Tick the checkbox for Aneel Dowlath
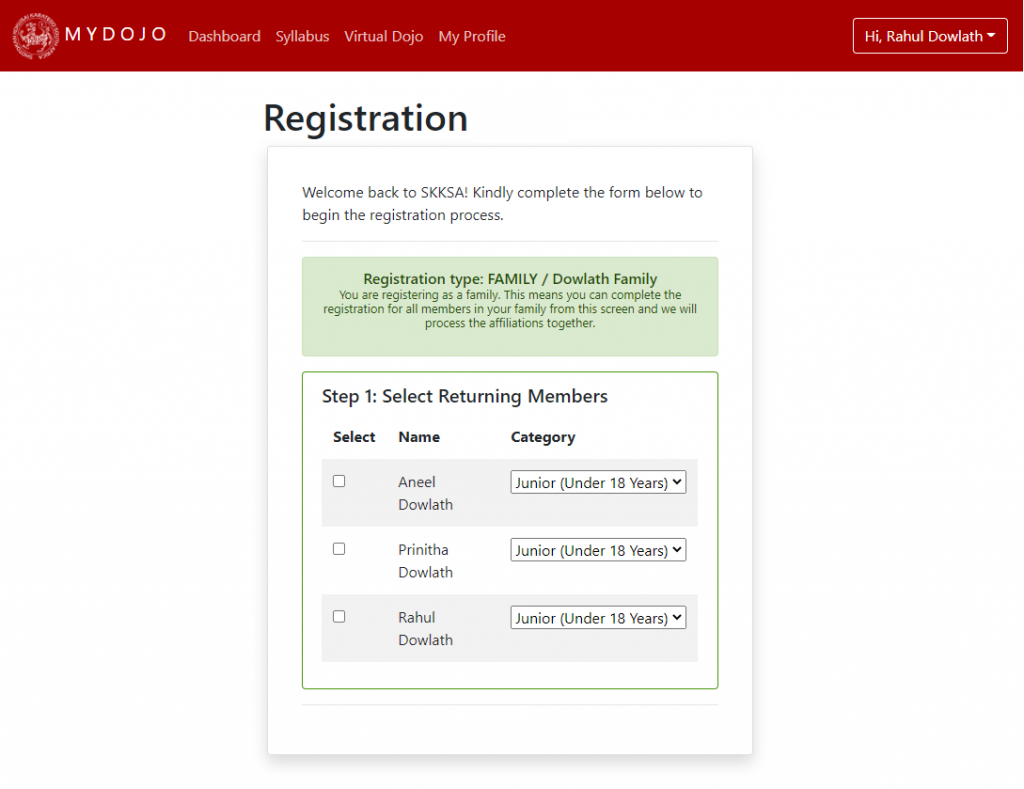Screen dimensions: 1024x789 pyautogui.click(x=339, y=481)
